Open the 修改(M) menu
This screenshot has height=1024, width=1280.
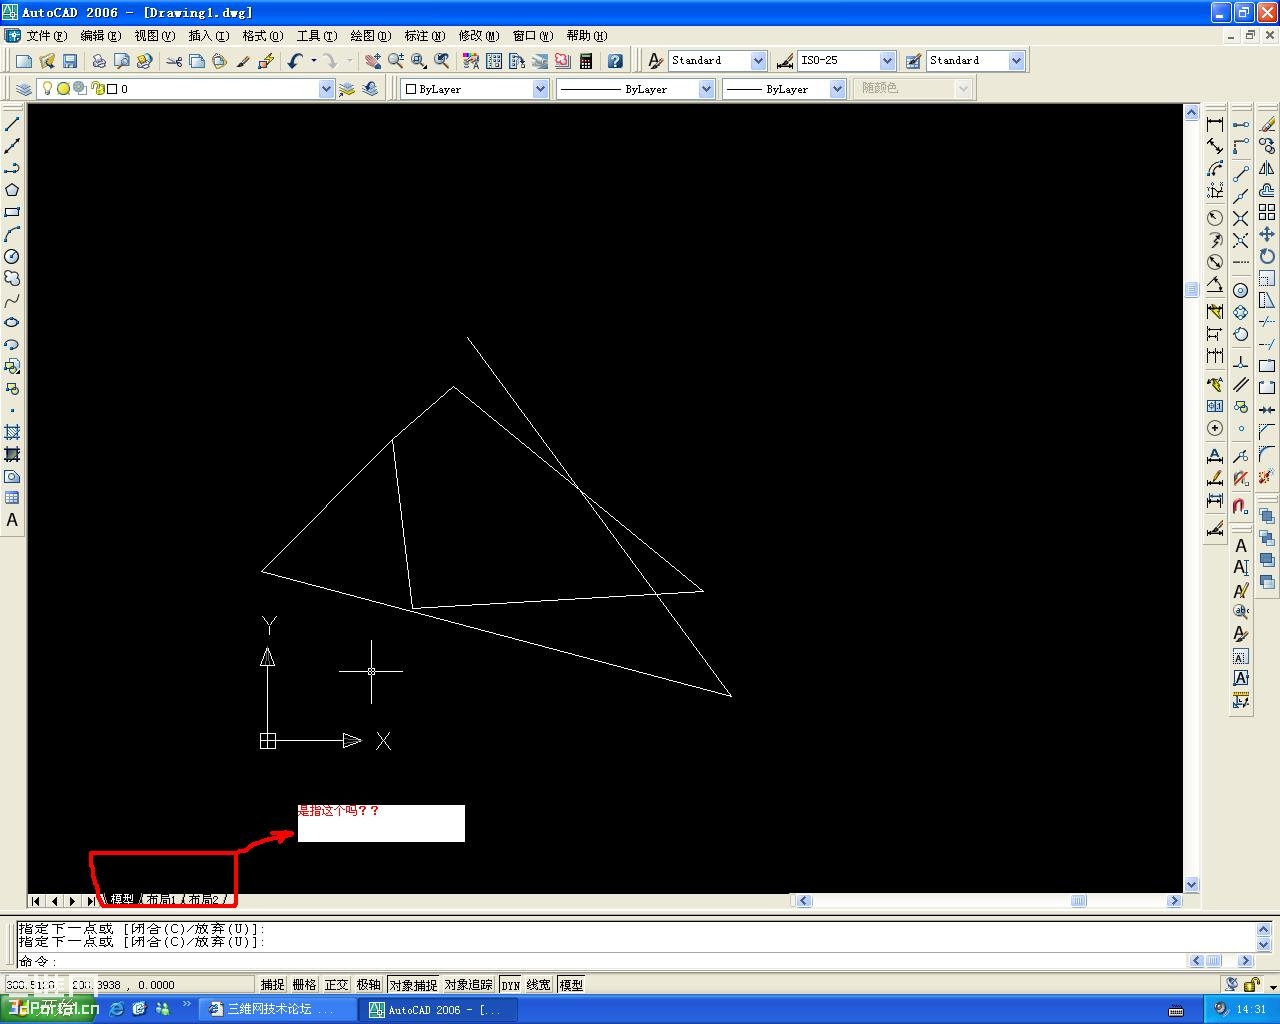pyautogui.click(x=478, y=35)
